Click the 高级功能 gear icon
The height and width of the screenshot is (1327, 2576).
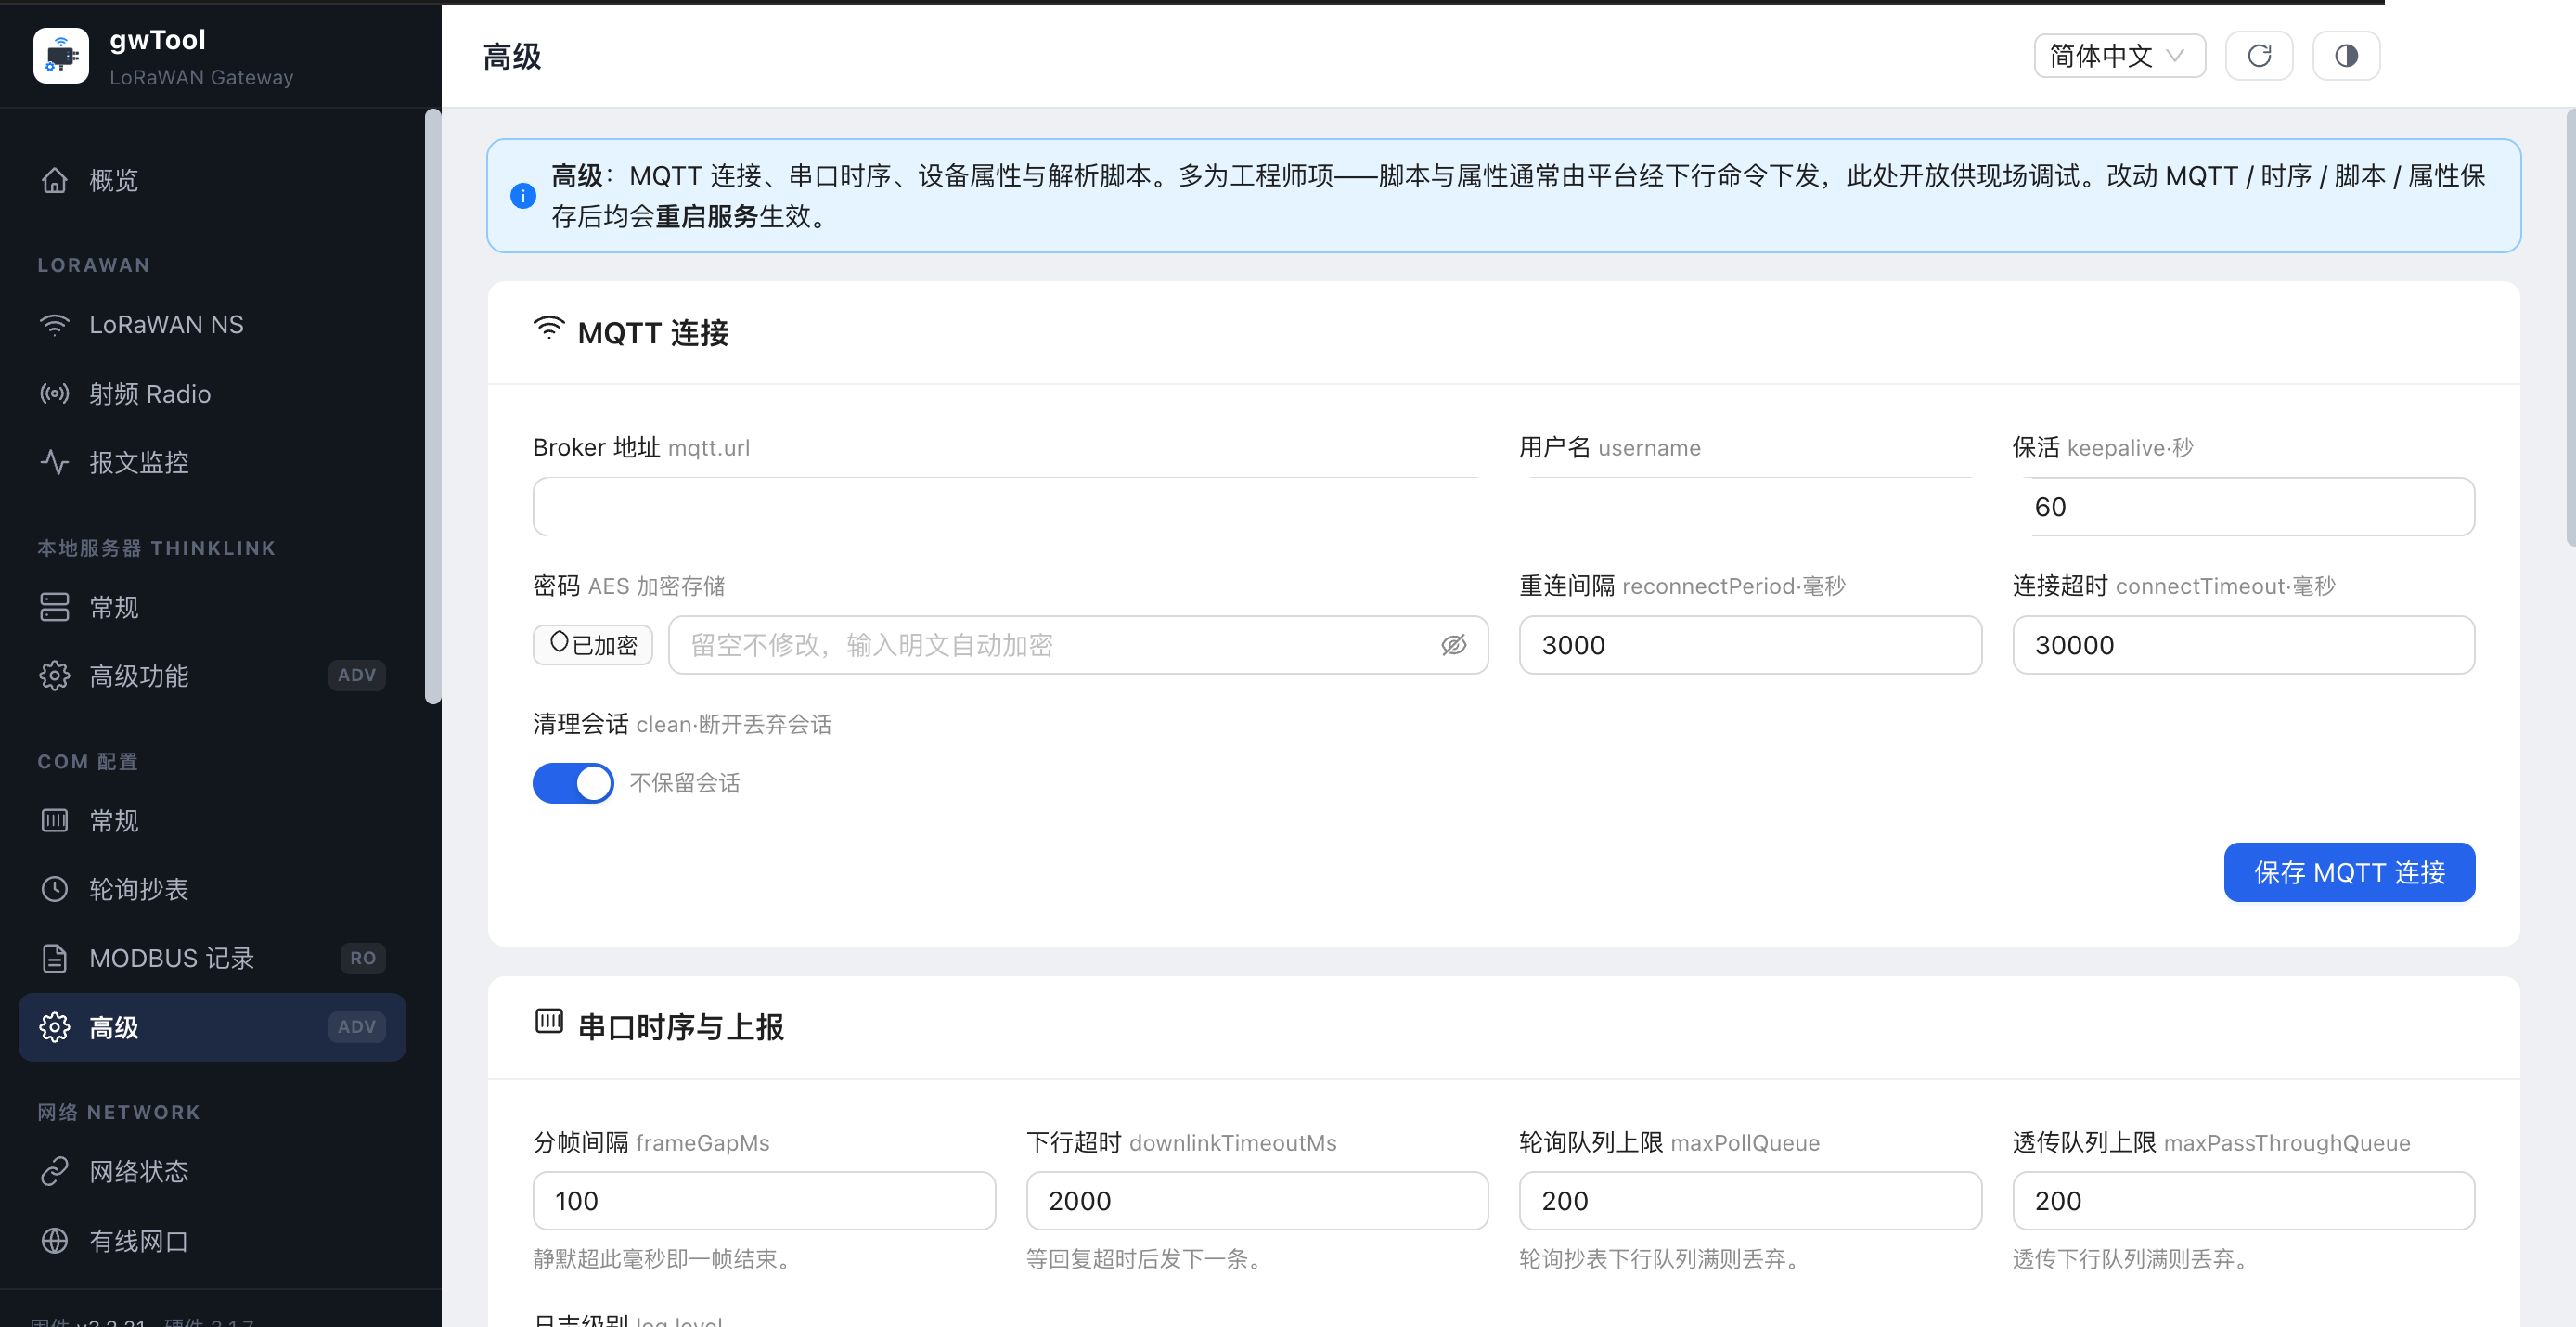55,676
